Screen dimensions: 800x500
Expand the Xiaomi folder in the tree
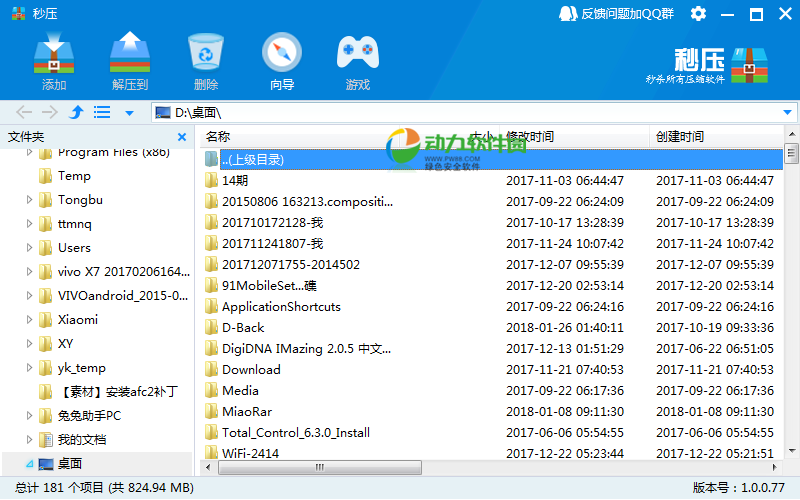click(31, 320)
